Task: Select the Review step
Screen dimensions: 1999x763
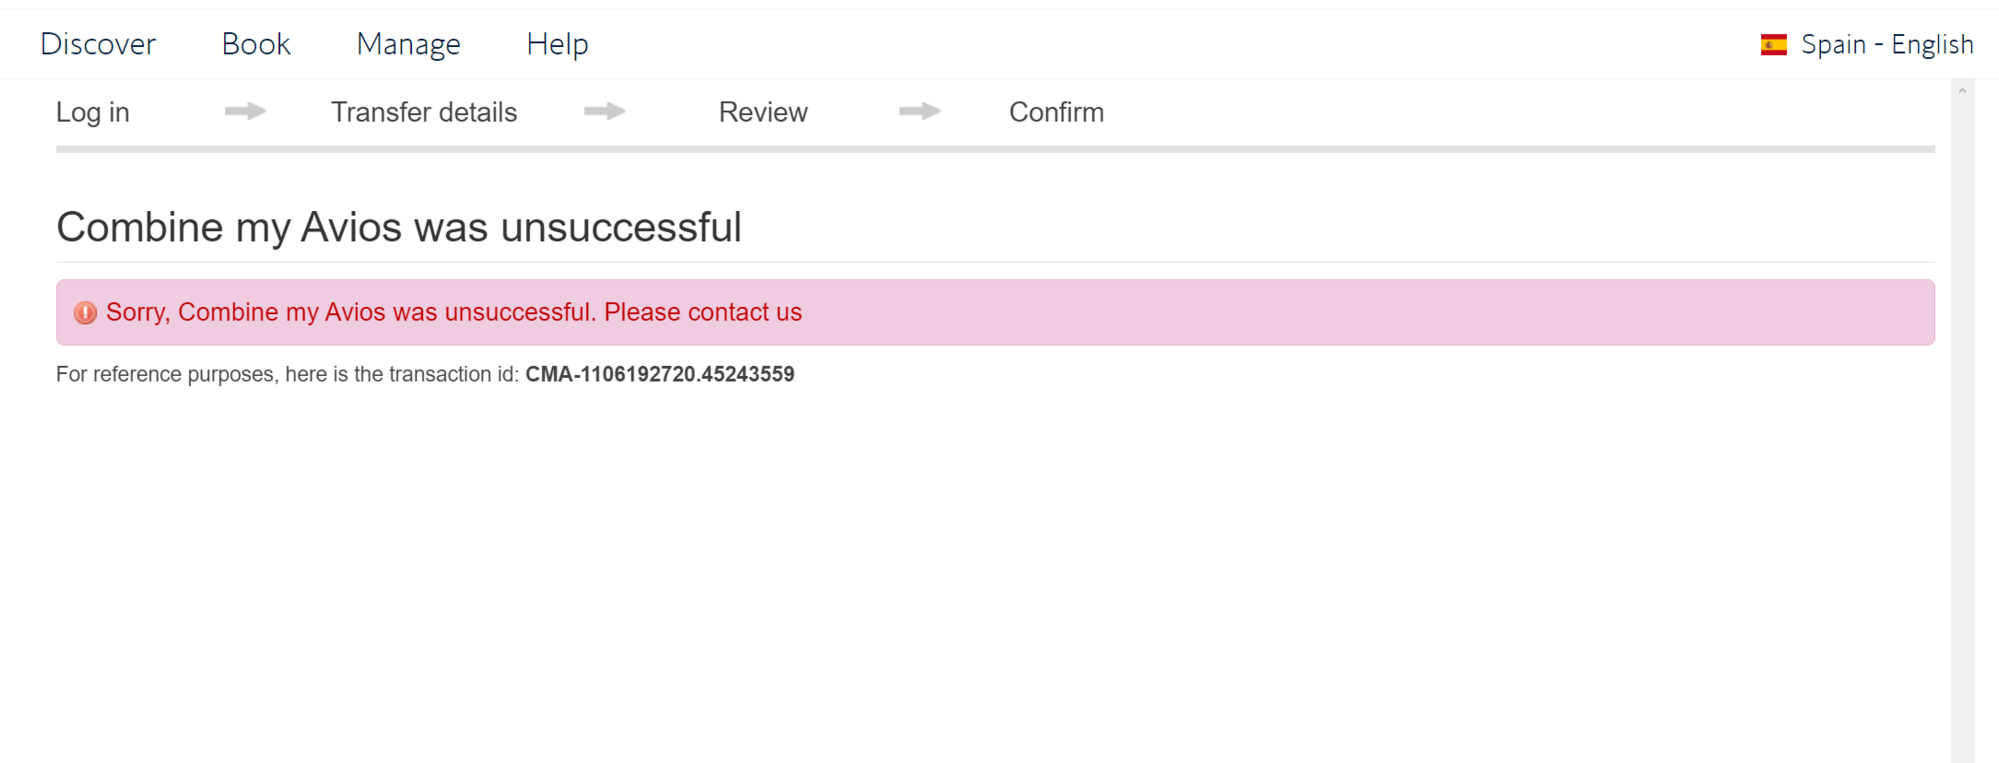Action: point(763,112)
